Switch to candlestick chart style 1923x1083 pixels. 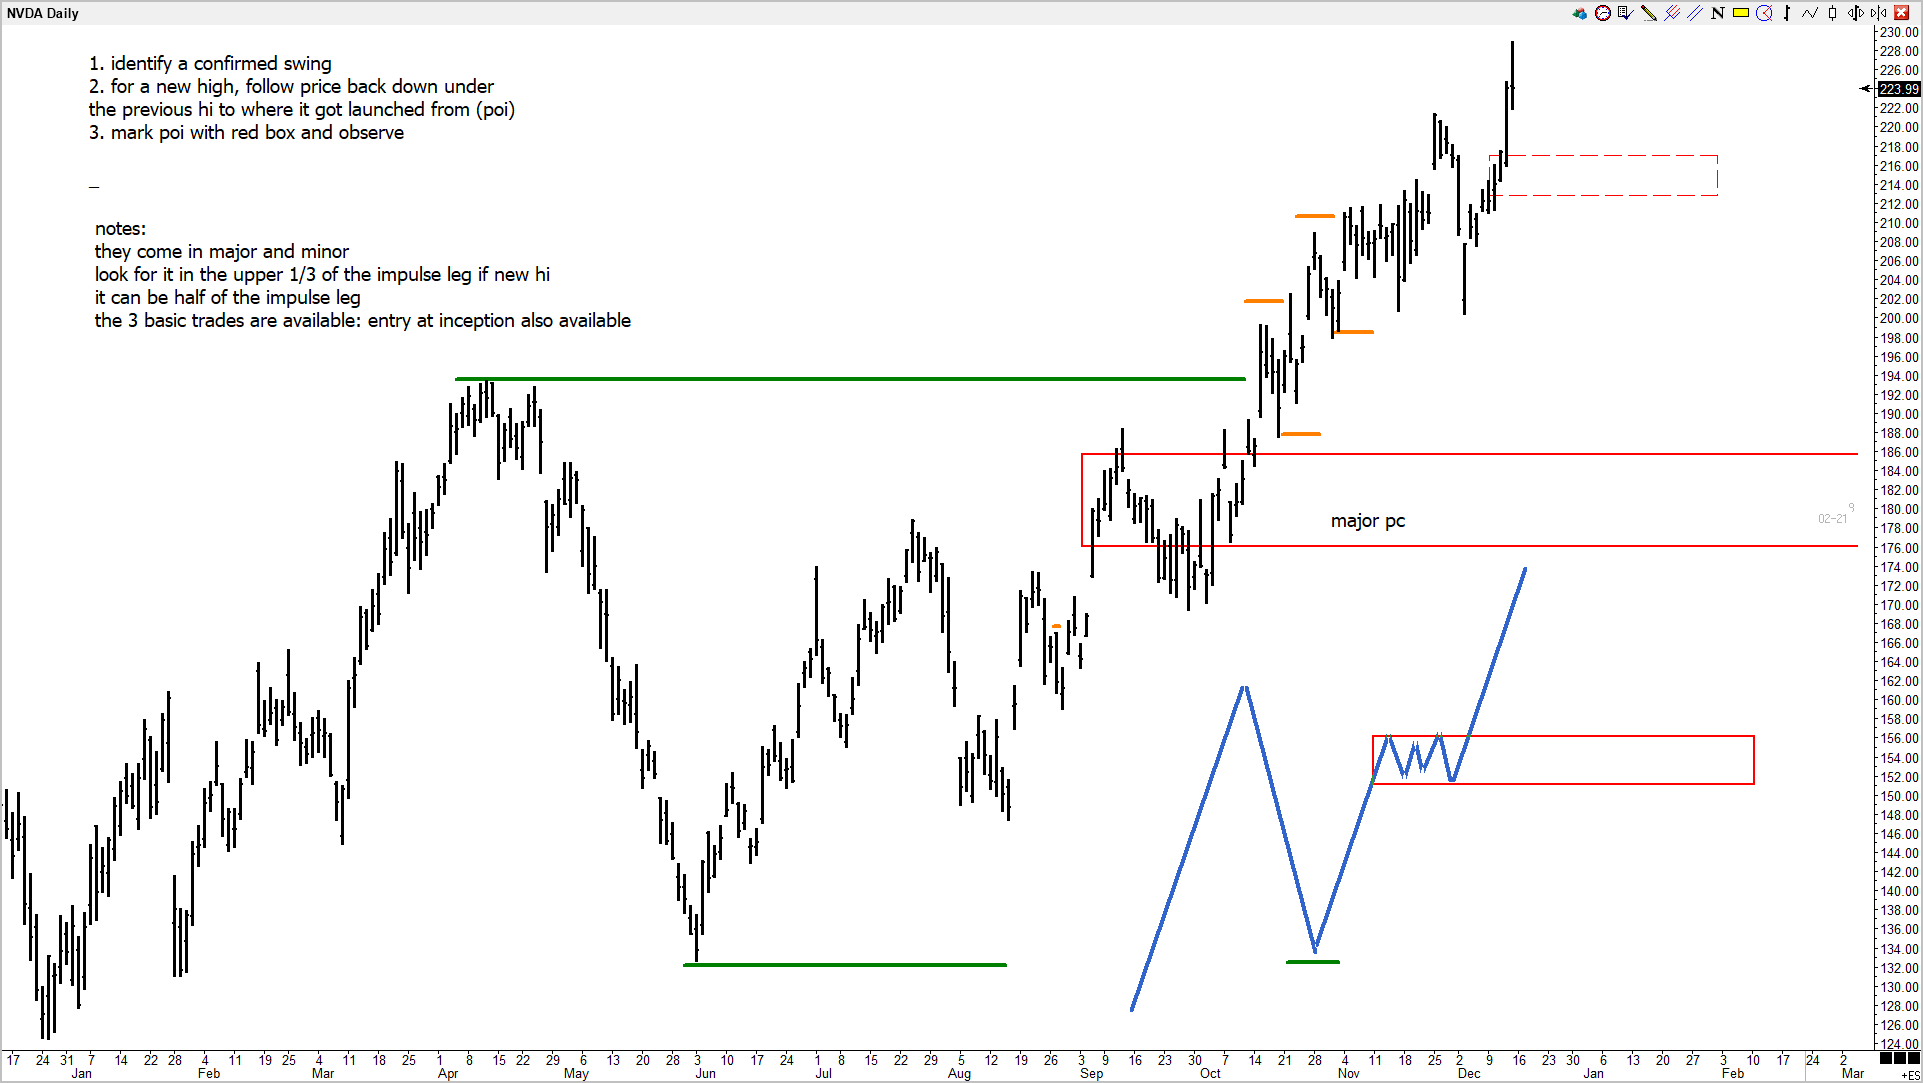[1832, 13]
